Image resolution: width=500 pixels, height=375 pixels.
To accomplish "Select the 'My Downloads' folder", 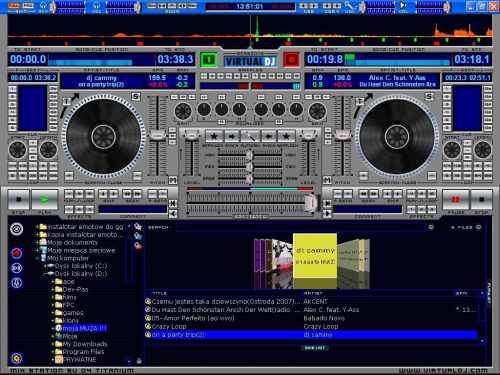I will 85,344.
